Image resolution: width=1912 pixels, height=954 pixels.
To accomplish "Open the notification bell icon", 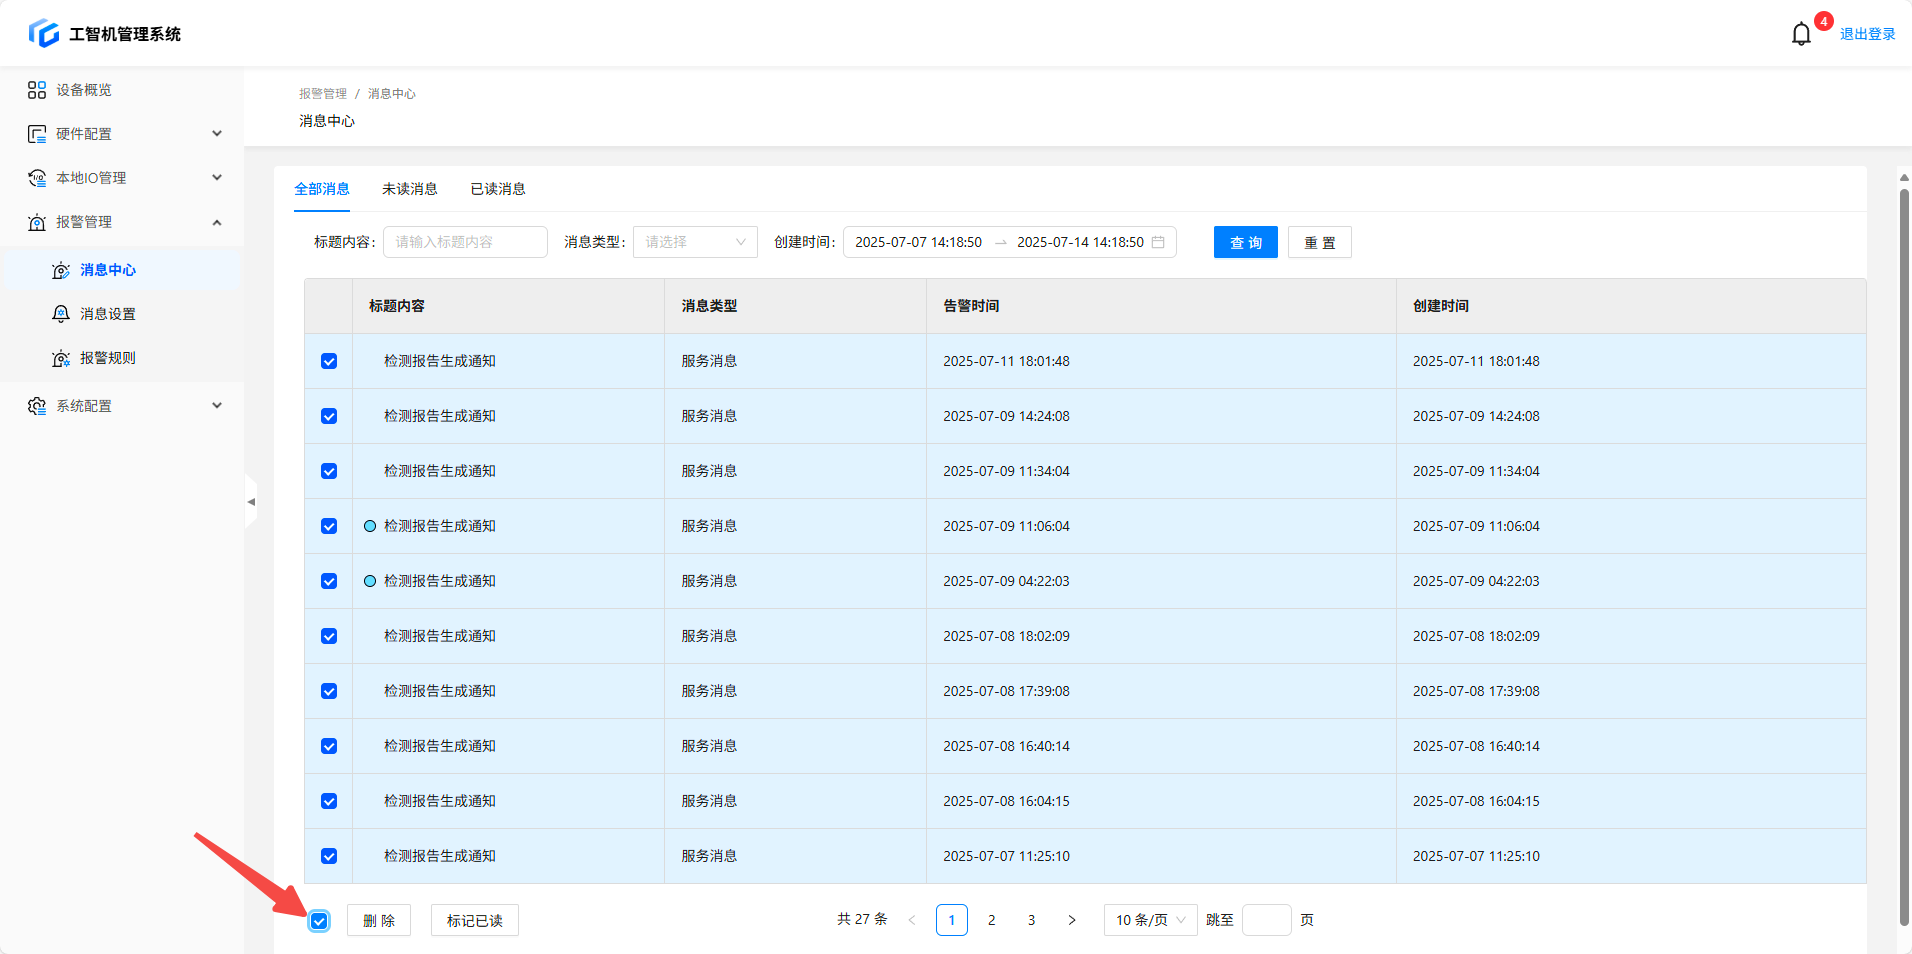I will (1801, 34).
